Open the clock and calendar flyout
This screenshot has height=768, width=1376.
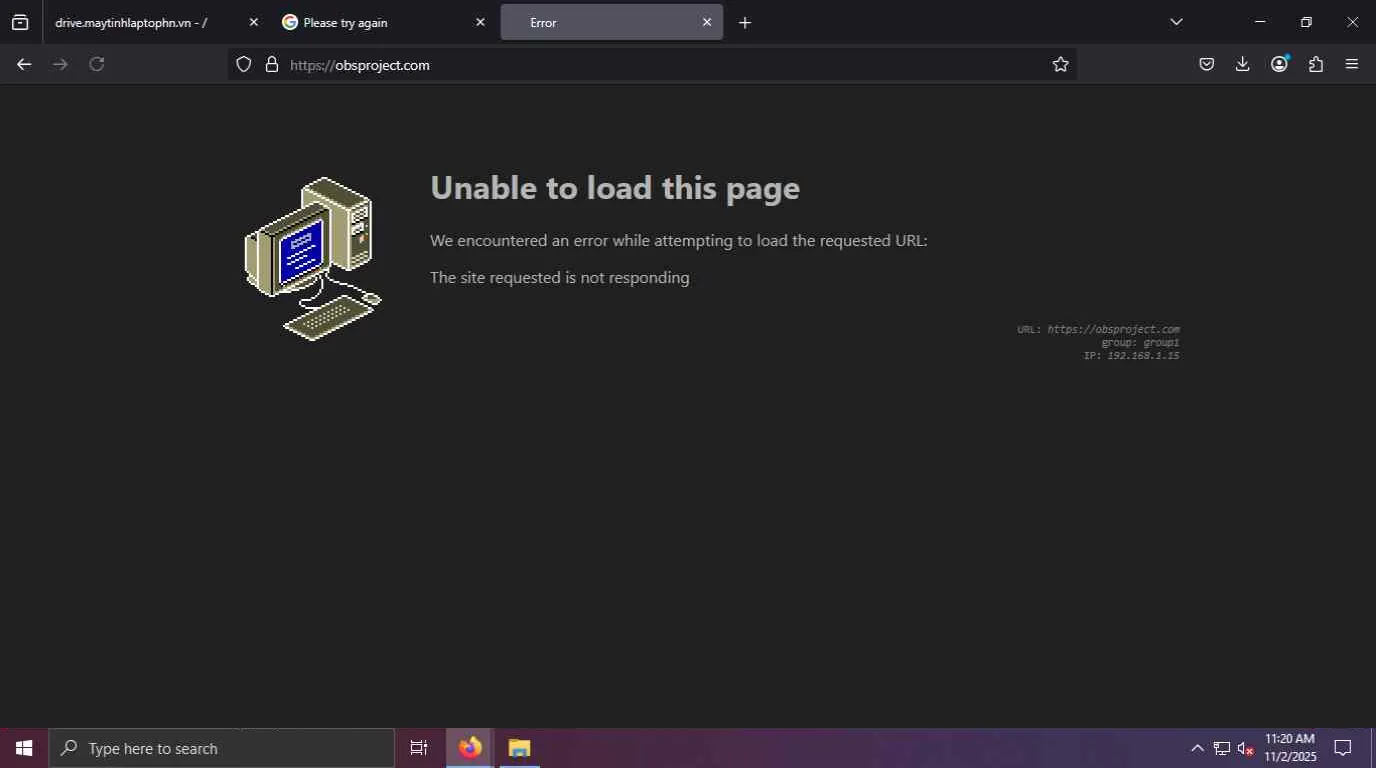click(x=1290, y=748)
